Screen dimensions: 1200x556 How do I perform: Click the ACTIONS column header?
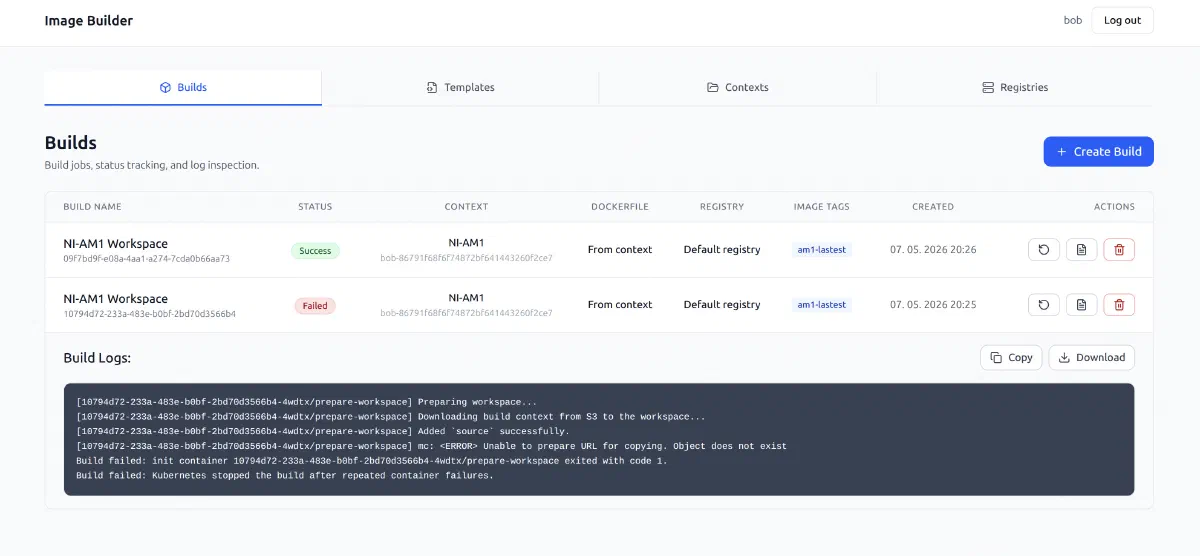(1114, 207)
